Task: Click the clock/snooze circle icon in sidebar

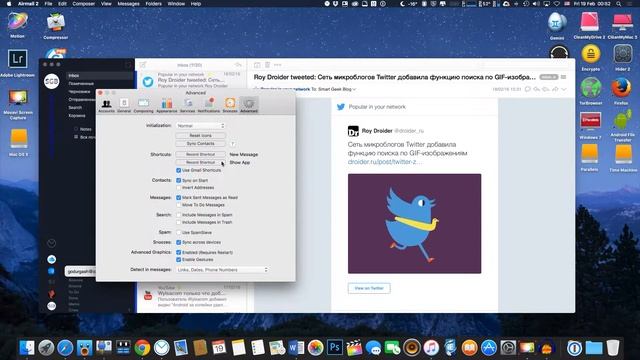Action: [x=51, y=243]
